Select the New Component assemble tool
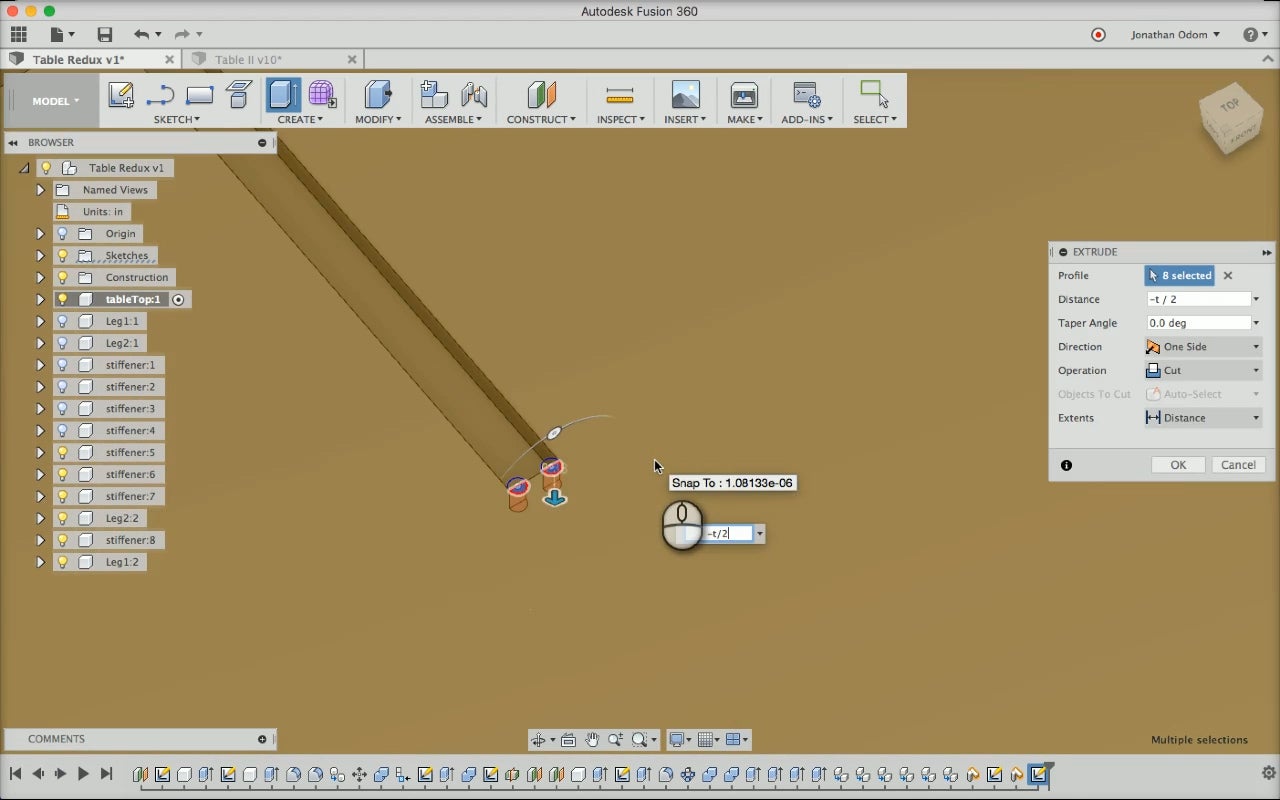This screenshot has height=800, width=1280. point(434,95)
